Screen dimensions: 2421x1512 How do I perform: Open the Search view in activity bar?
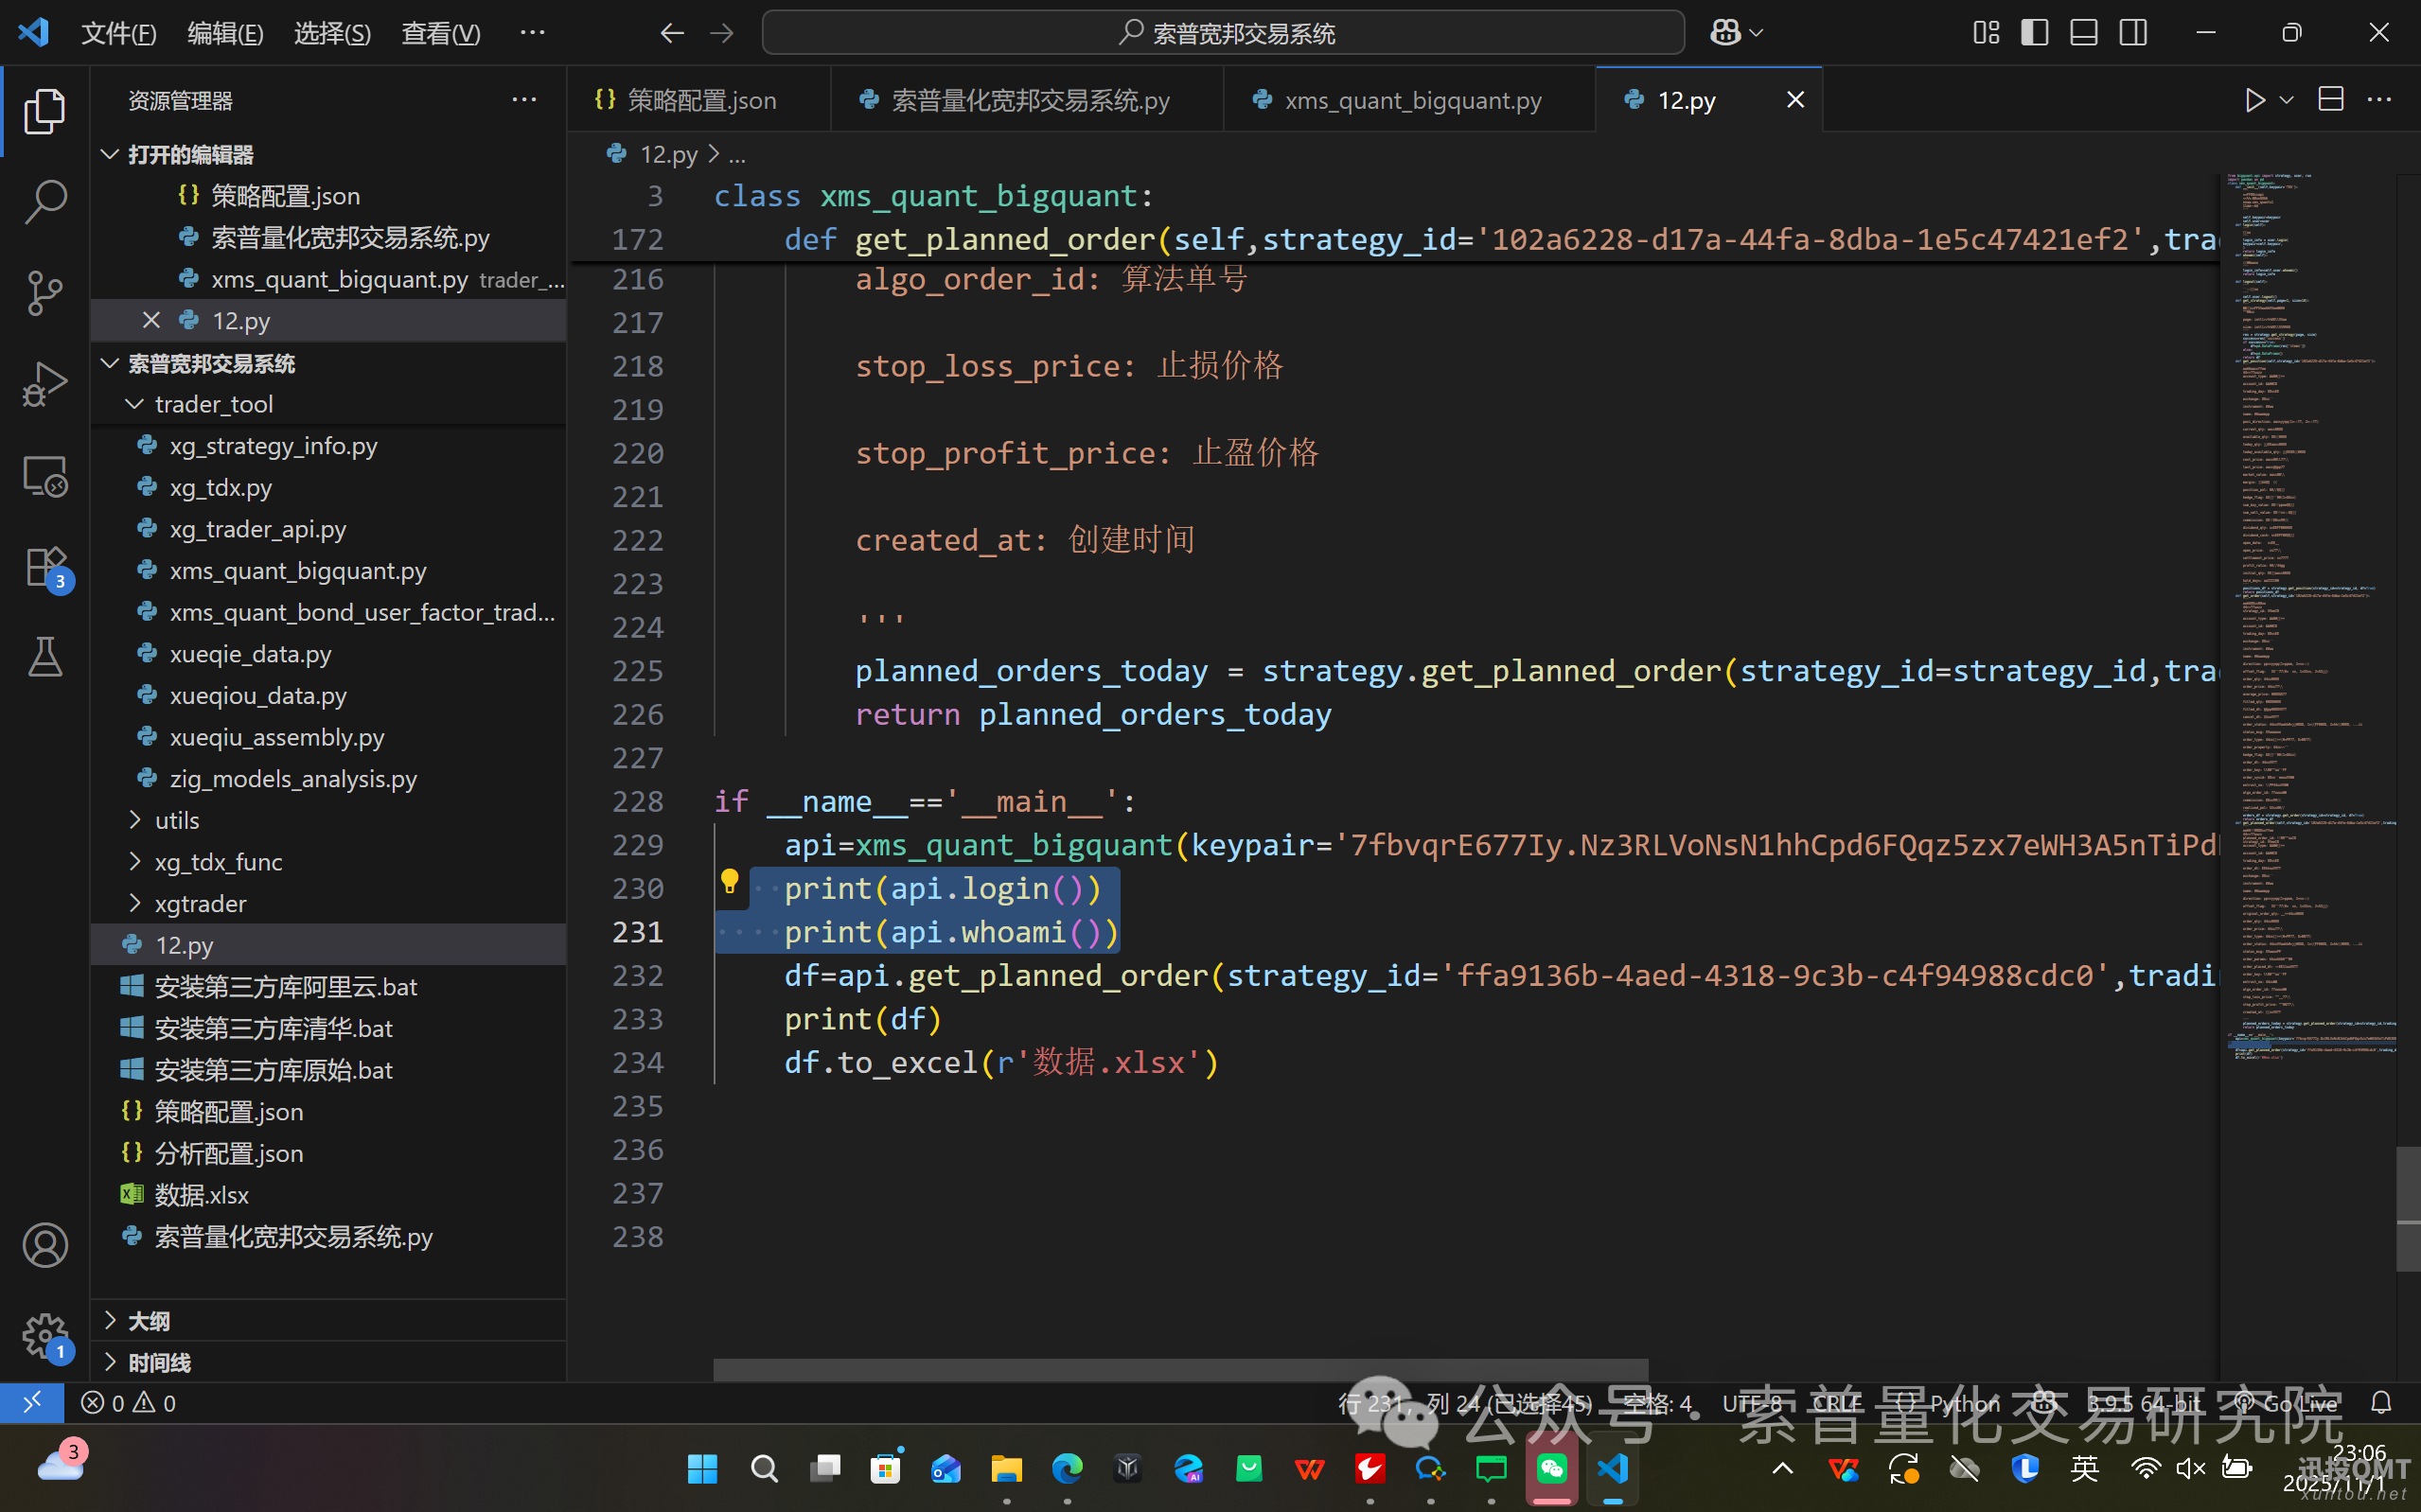click(45, 201)
